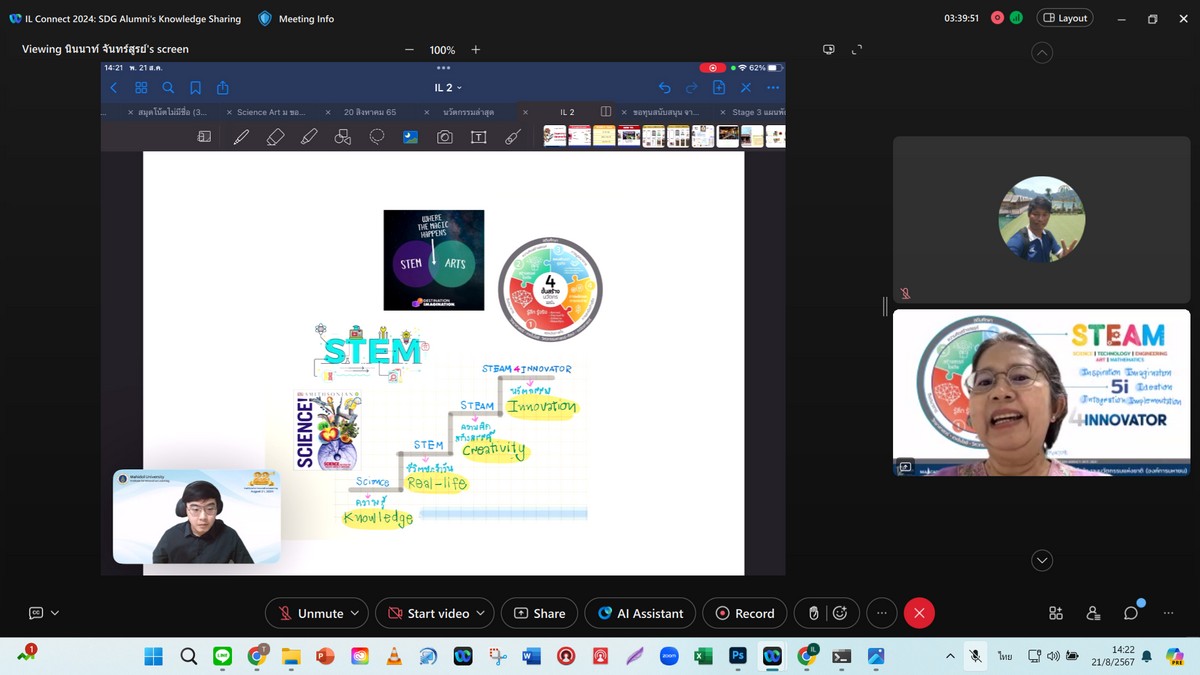Enter full-screen view of shared content
The image size is (1200, 675).
(x=857, y=49)
